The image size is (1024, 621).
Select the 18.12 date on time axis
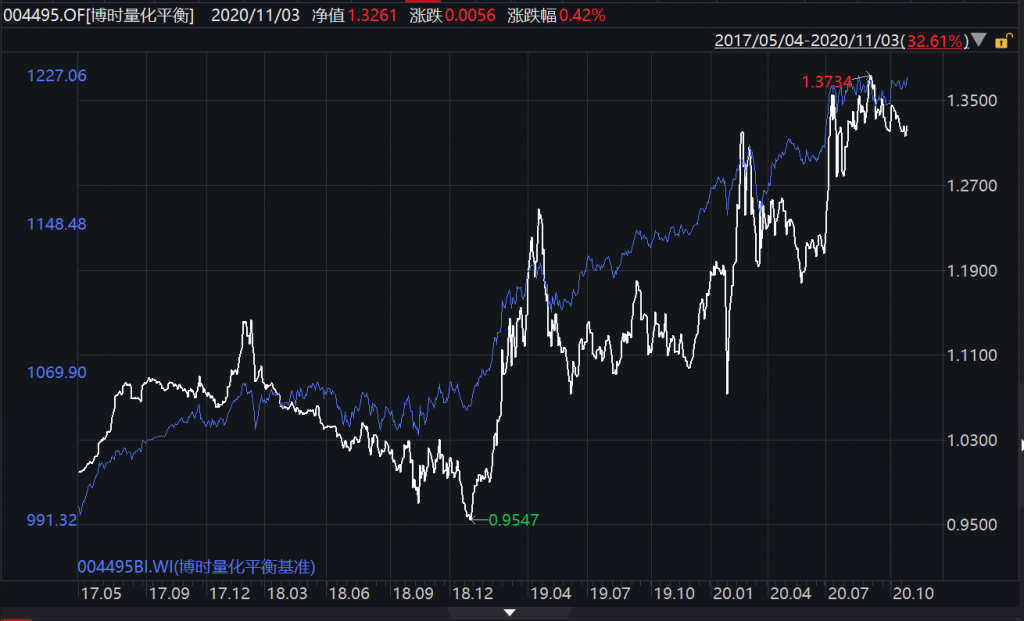coord(472,593)
